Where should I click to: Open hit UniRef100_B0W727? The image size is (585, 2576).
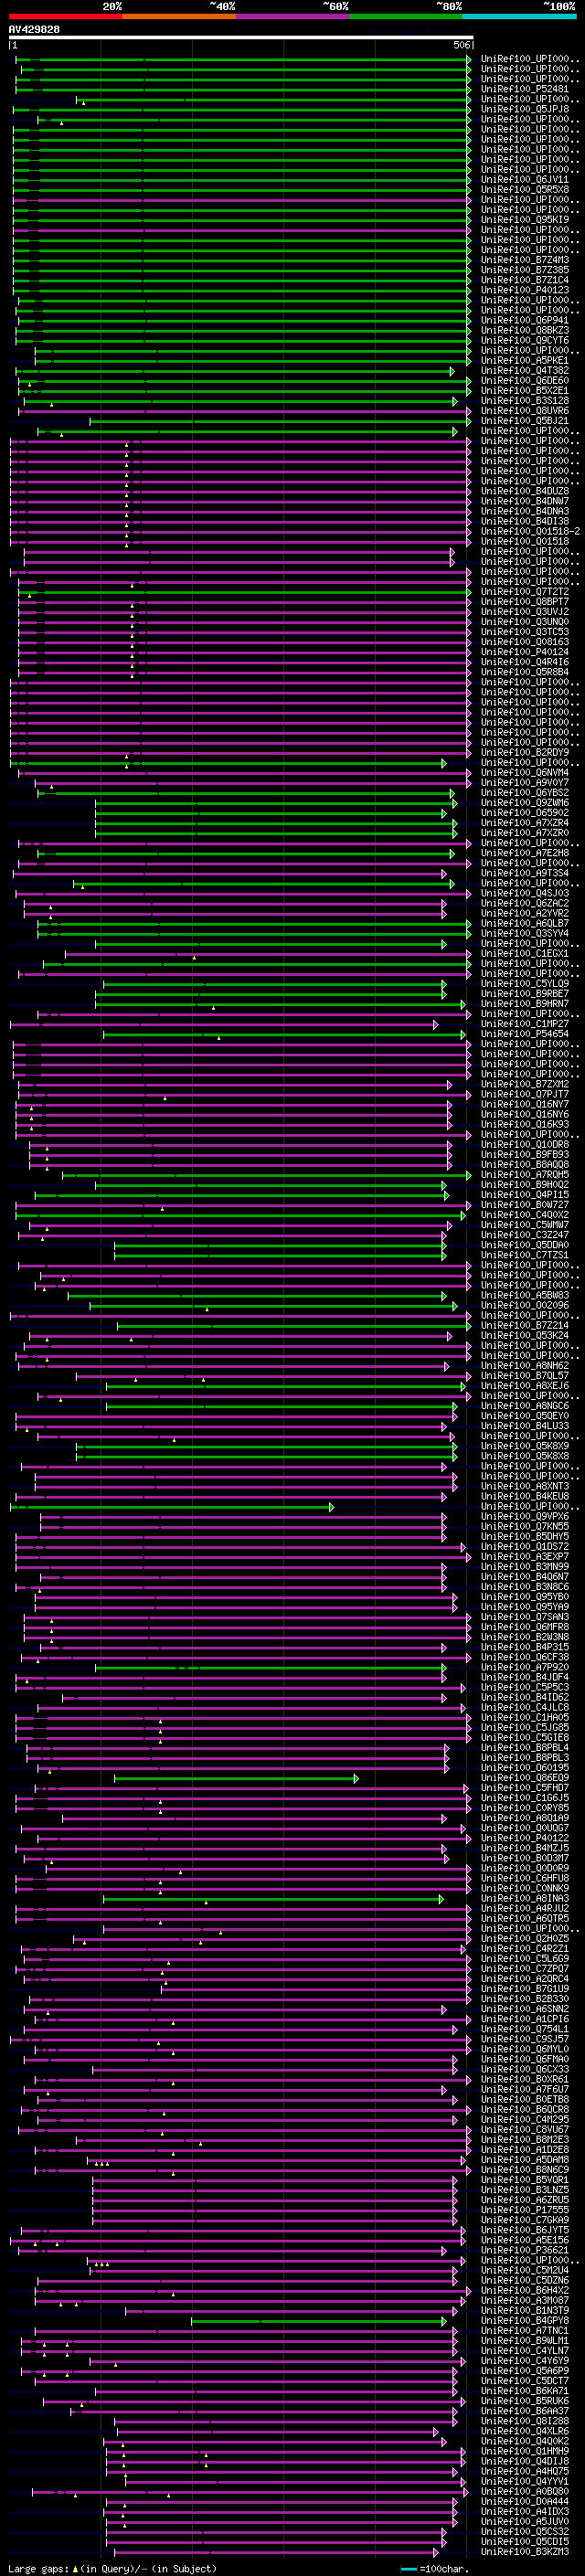525,1204
